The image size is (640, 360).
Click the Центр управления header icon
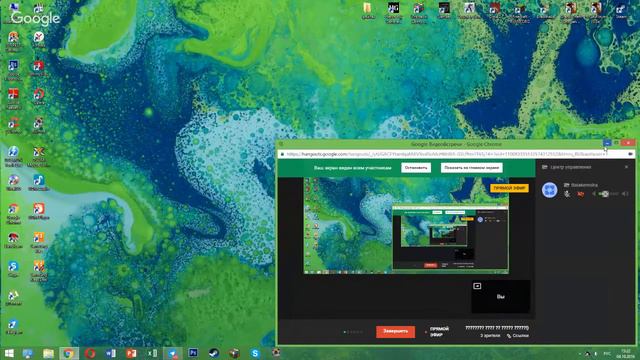pyautogui.click(x=544, y=167)
